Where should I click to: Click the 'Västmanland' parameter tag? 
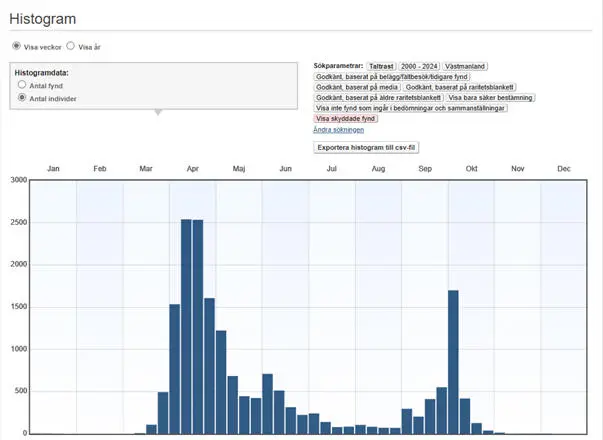click(x=465, y=66)
